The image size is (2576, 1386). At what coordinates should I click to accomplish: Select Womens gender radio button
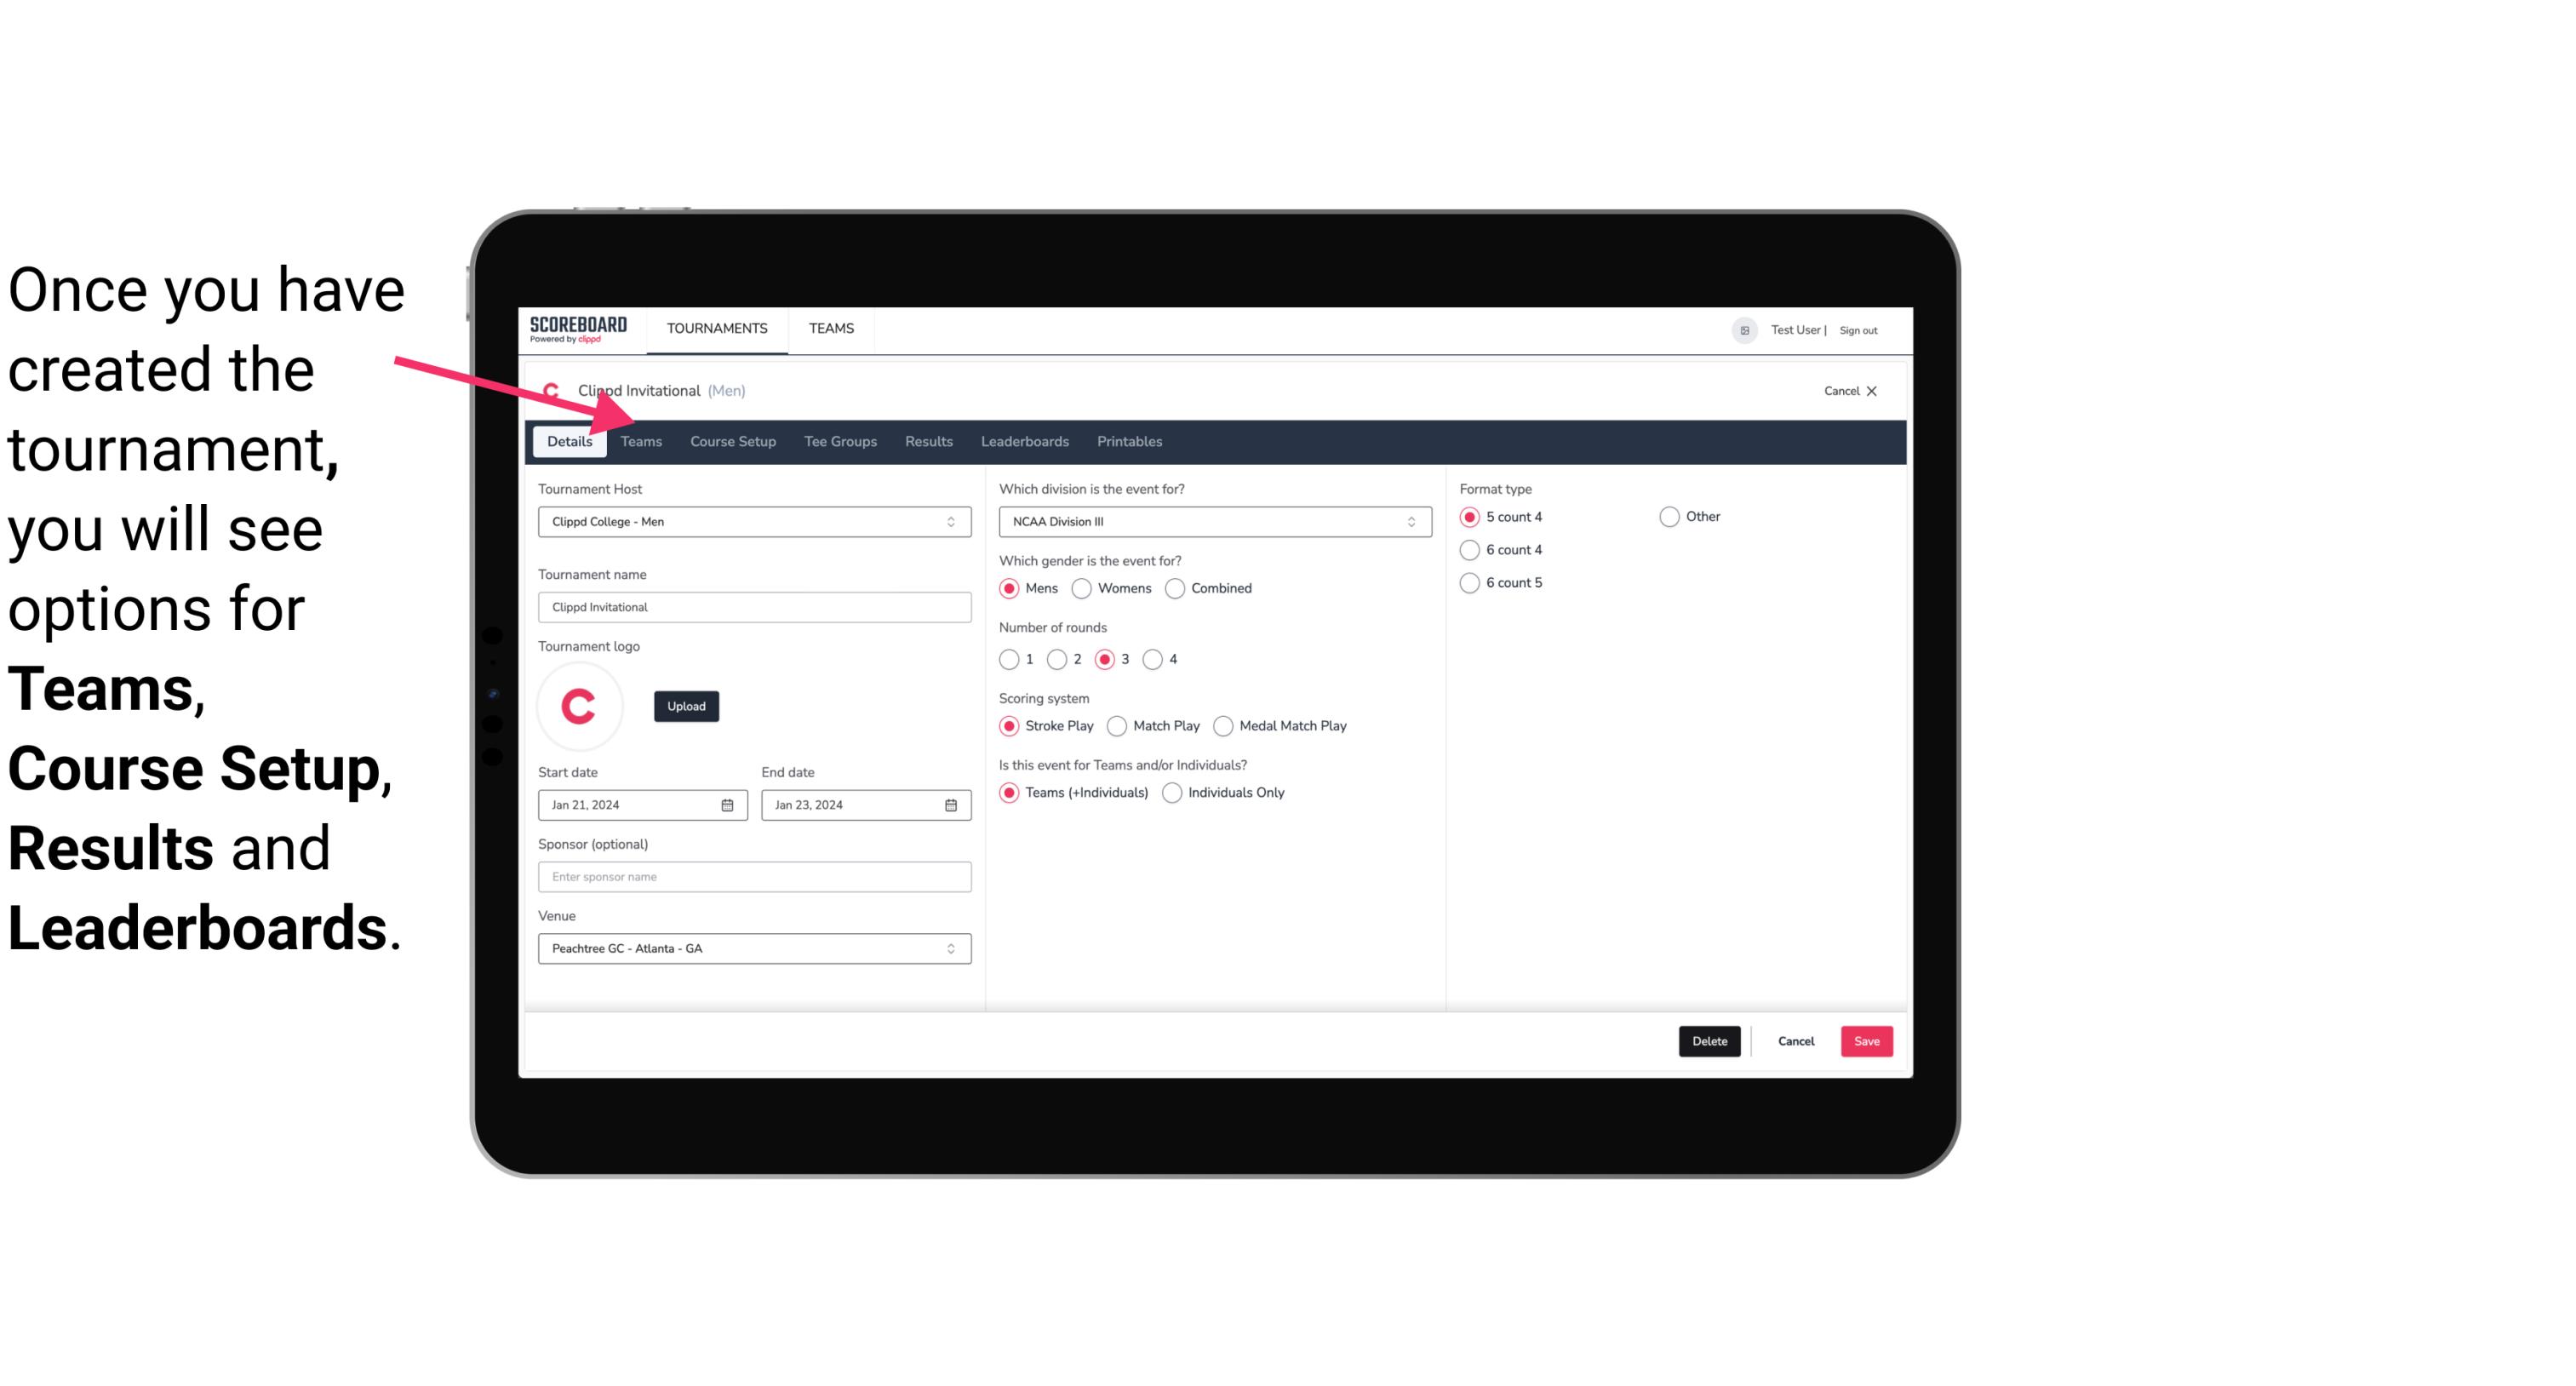click(x=1082, y=587)
